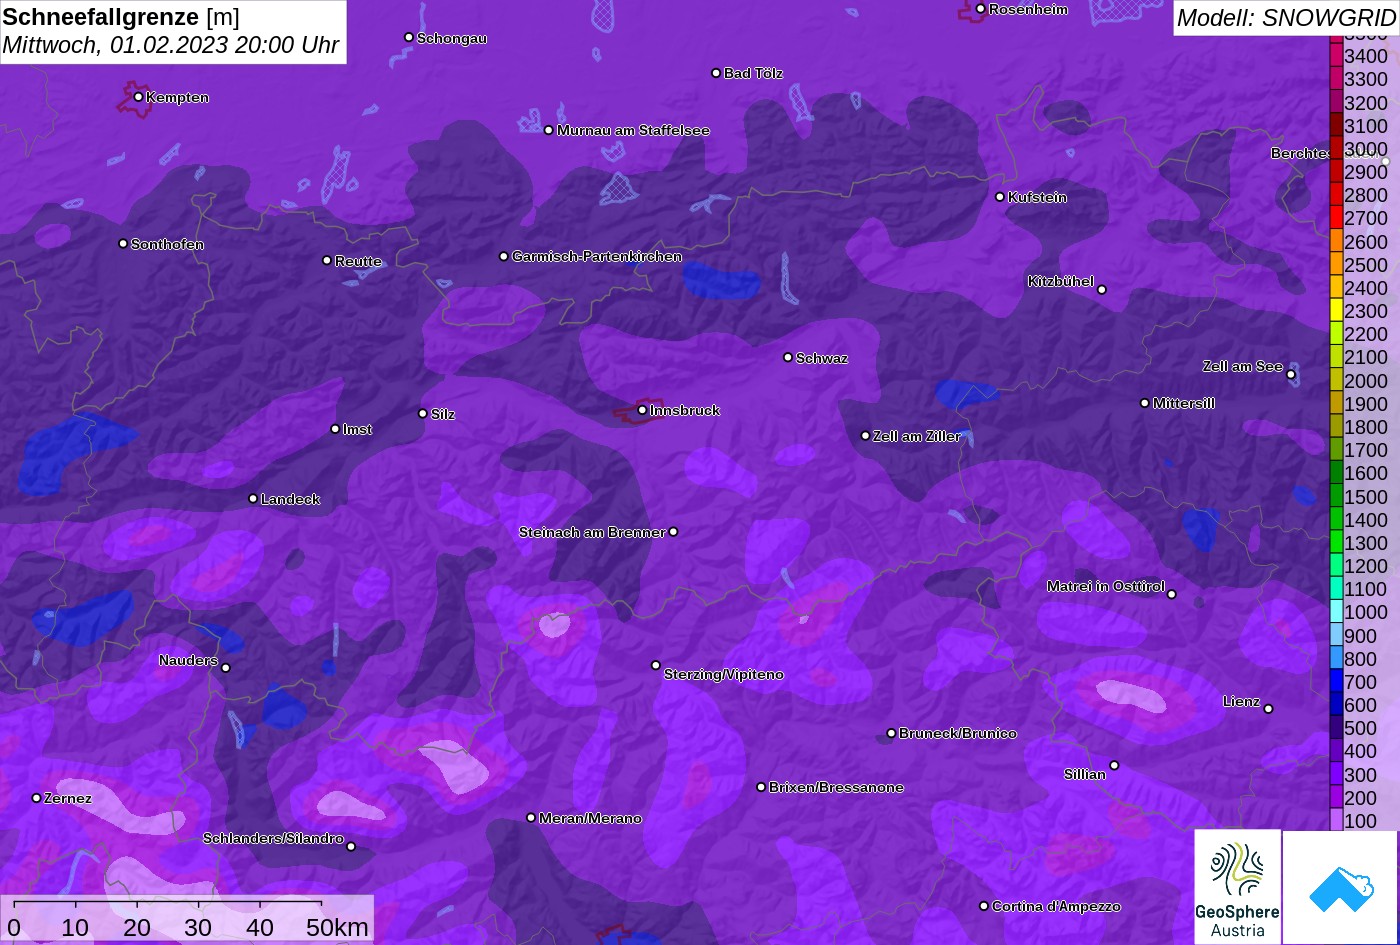Click the Modell: SNOWGRID label
This screenshot has width=1400, height=945.
click(1285, 18)
